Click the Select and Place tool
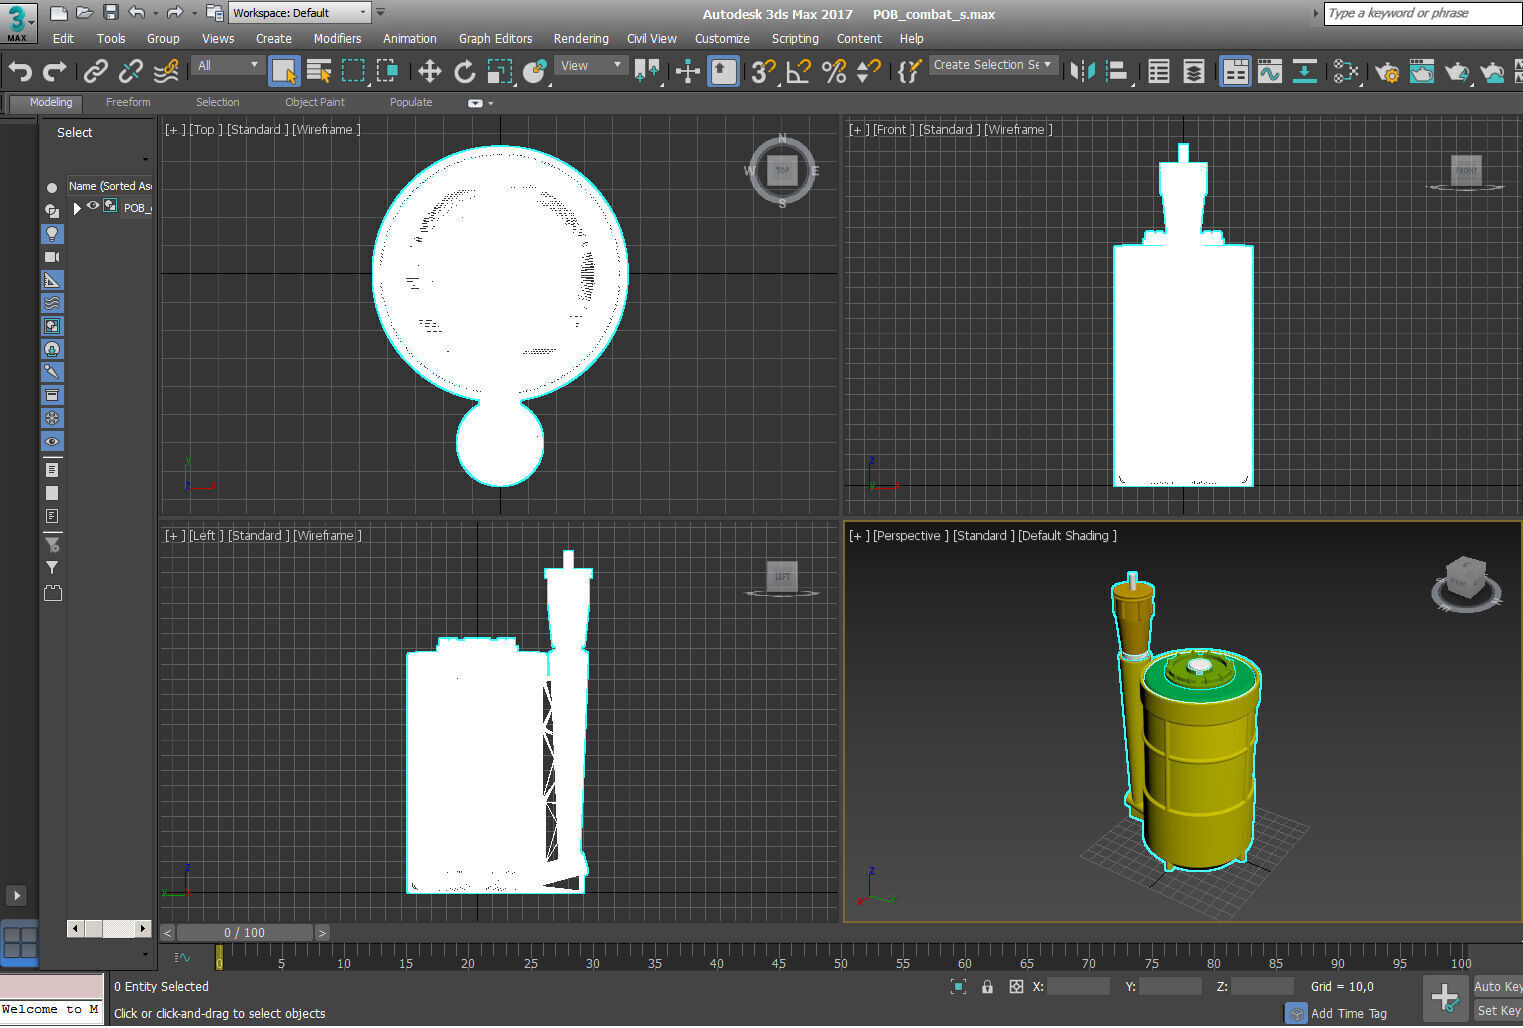Viewport: 1523px width, 1028px height. point(535,71)
